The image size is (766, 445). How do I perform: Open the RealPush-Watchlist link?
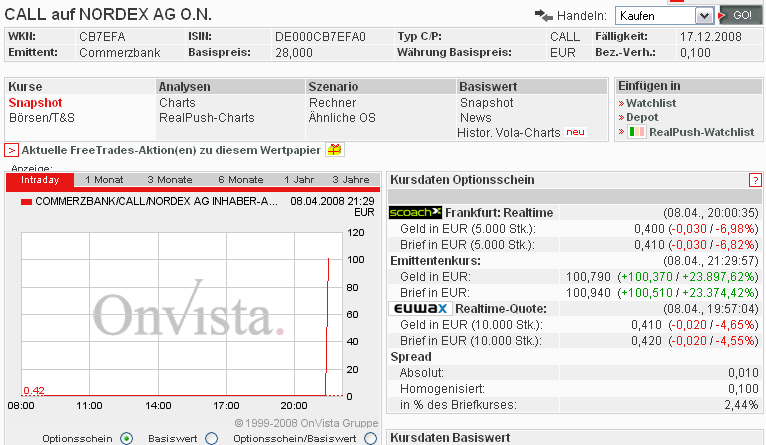702,132
